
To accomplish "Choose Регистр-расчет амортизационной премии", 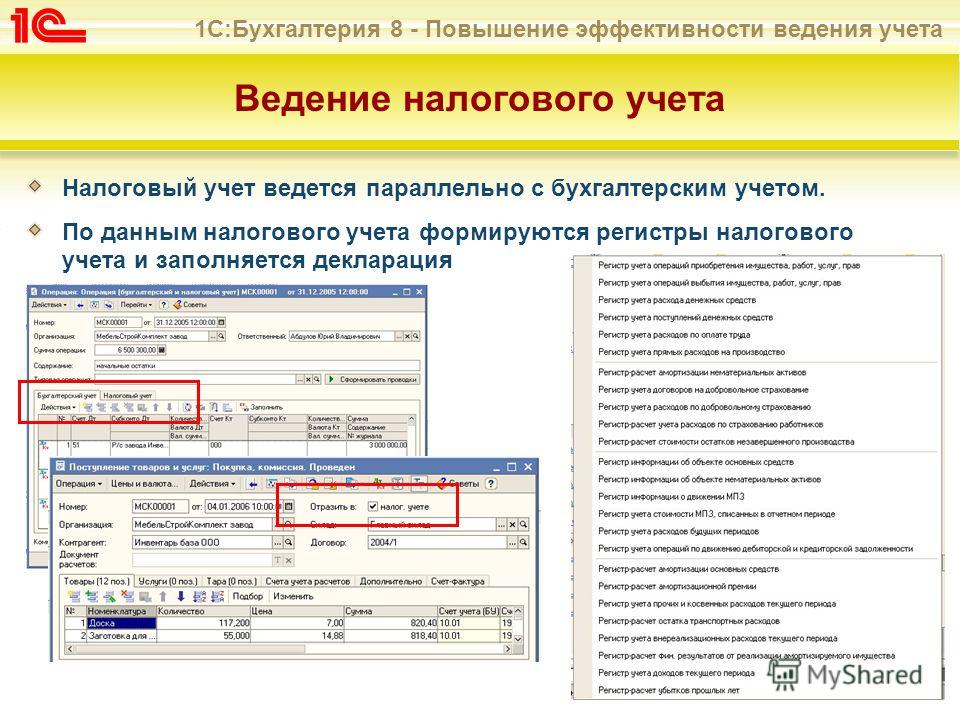I will [x=677, y=586].
